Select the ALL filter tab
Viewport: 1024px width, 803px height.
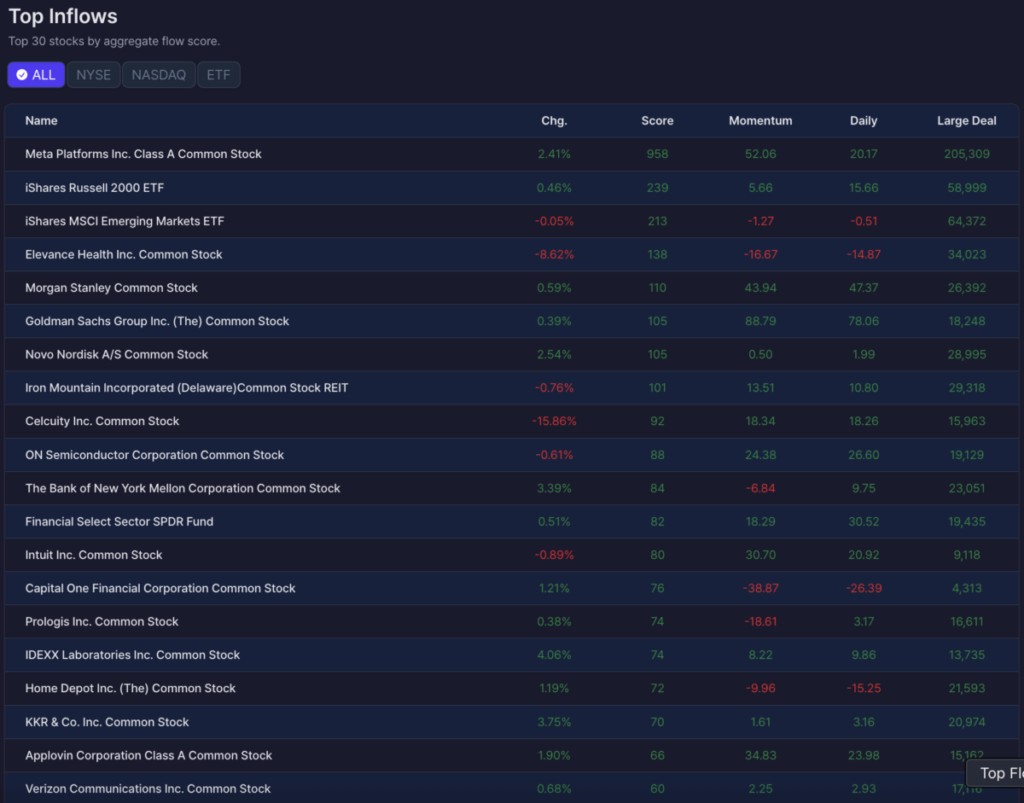click(36, 74)
